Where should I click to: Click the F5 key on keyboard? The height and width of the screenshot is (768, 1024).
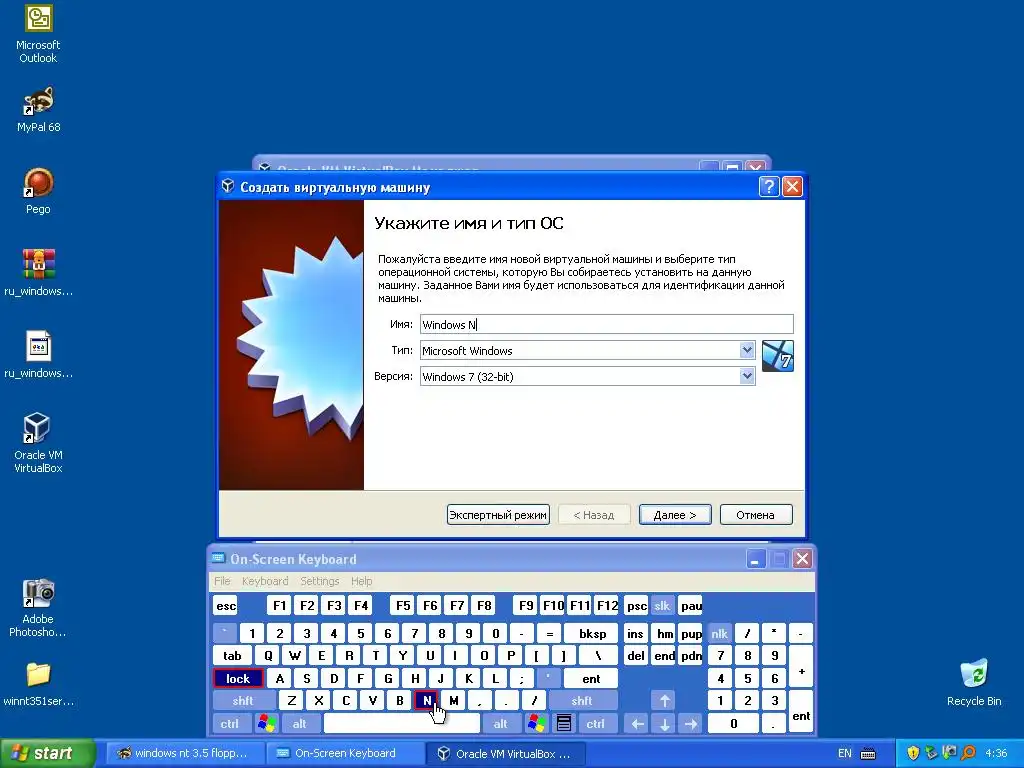click(403, 605)
